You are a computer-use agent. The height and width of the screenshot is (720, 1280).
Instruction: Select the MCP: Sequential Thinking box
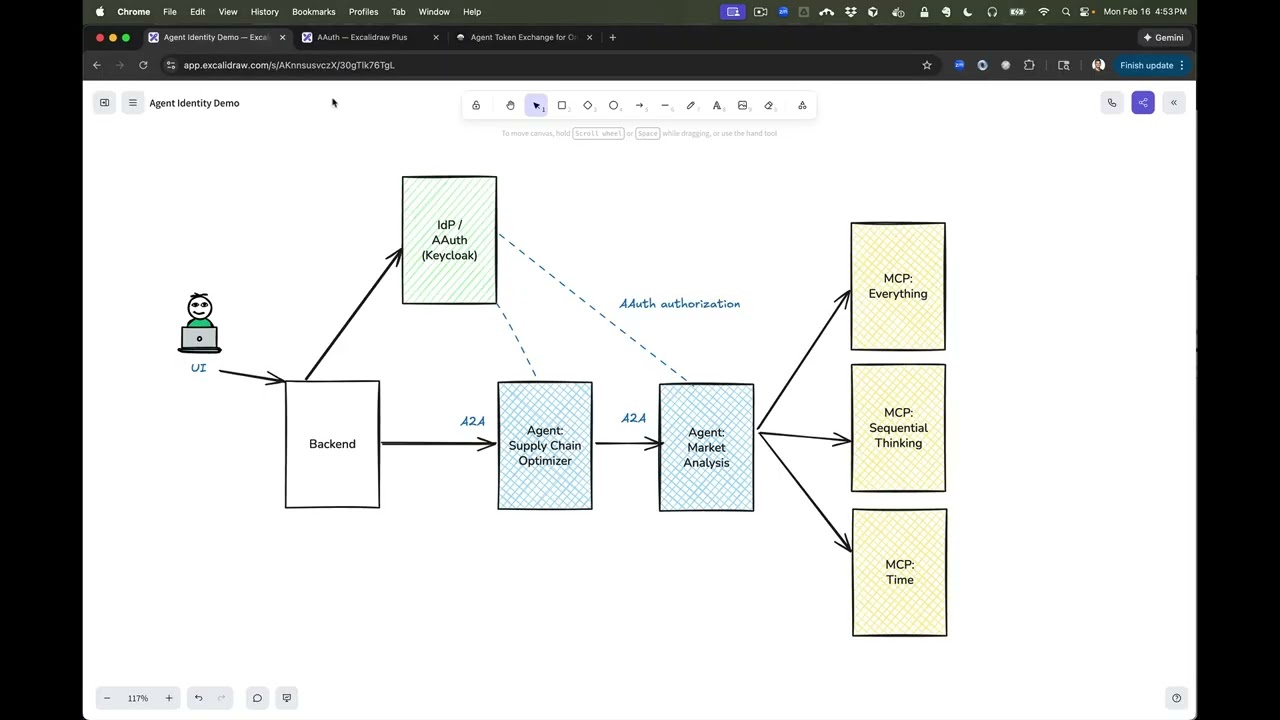click(898, 428)
